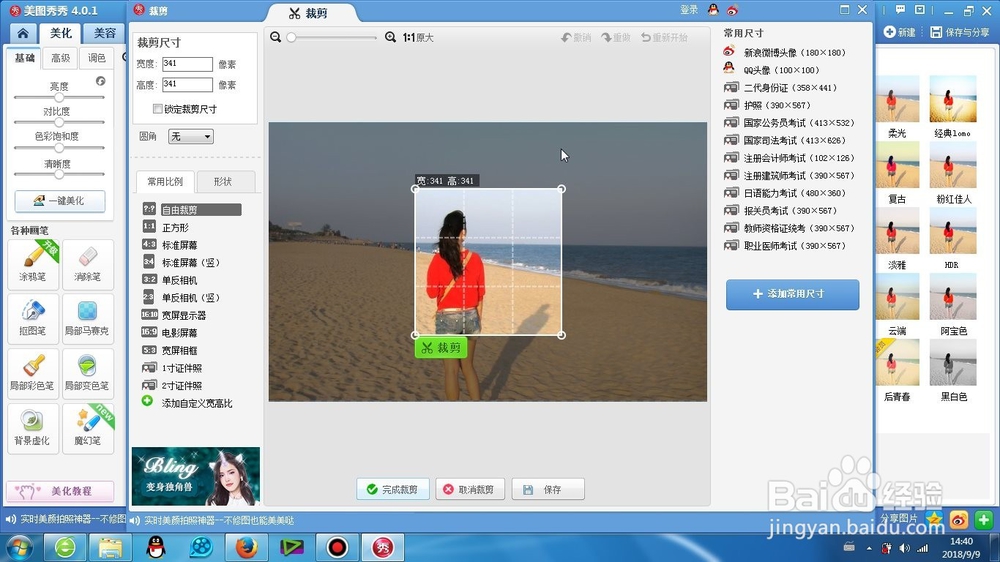Screen dimensions: 1000x562
Task: Select the 局部变色笔 tool
Action: click(x=87, y=373)
